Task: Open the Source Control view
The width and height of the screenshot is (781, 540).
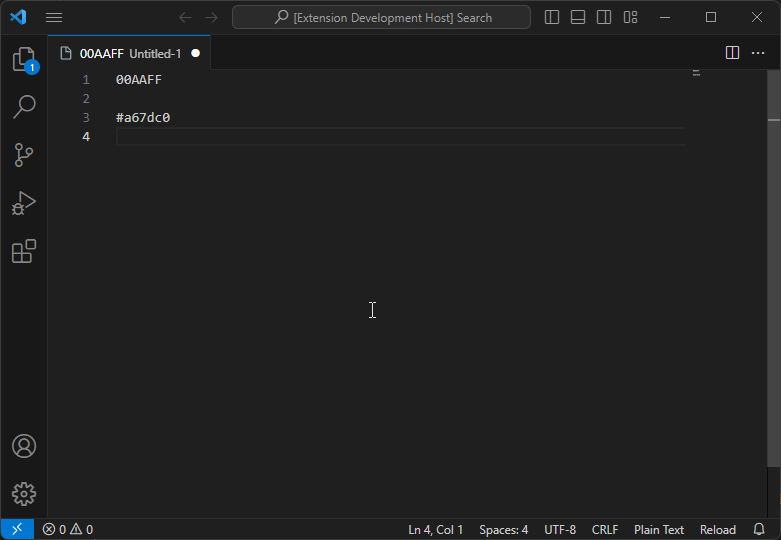Action: [x=24, y=154]
